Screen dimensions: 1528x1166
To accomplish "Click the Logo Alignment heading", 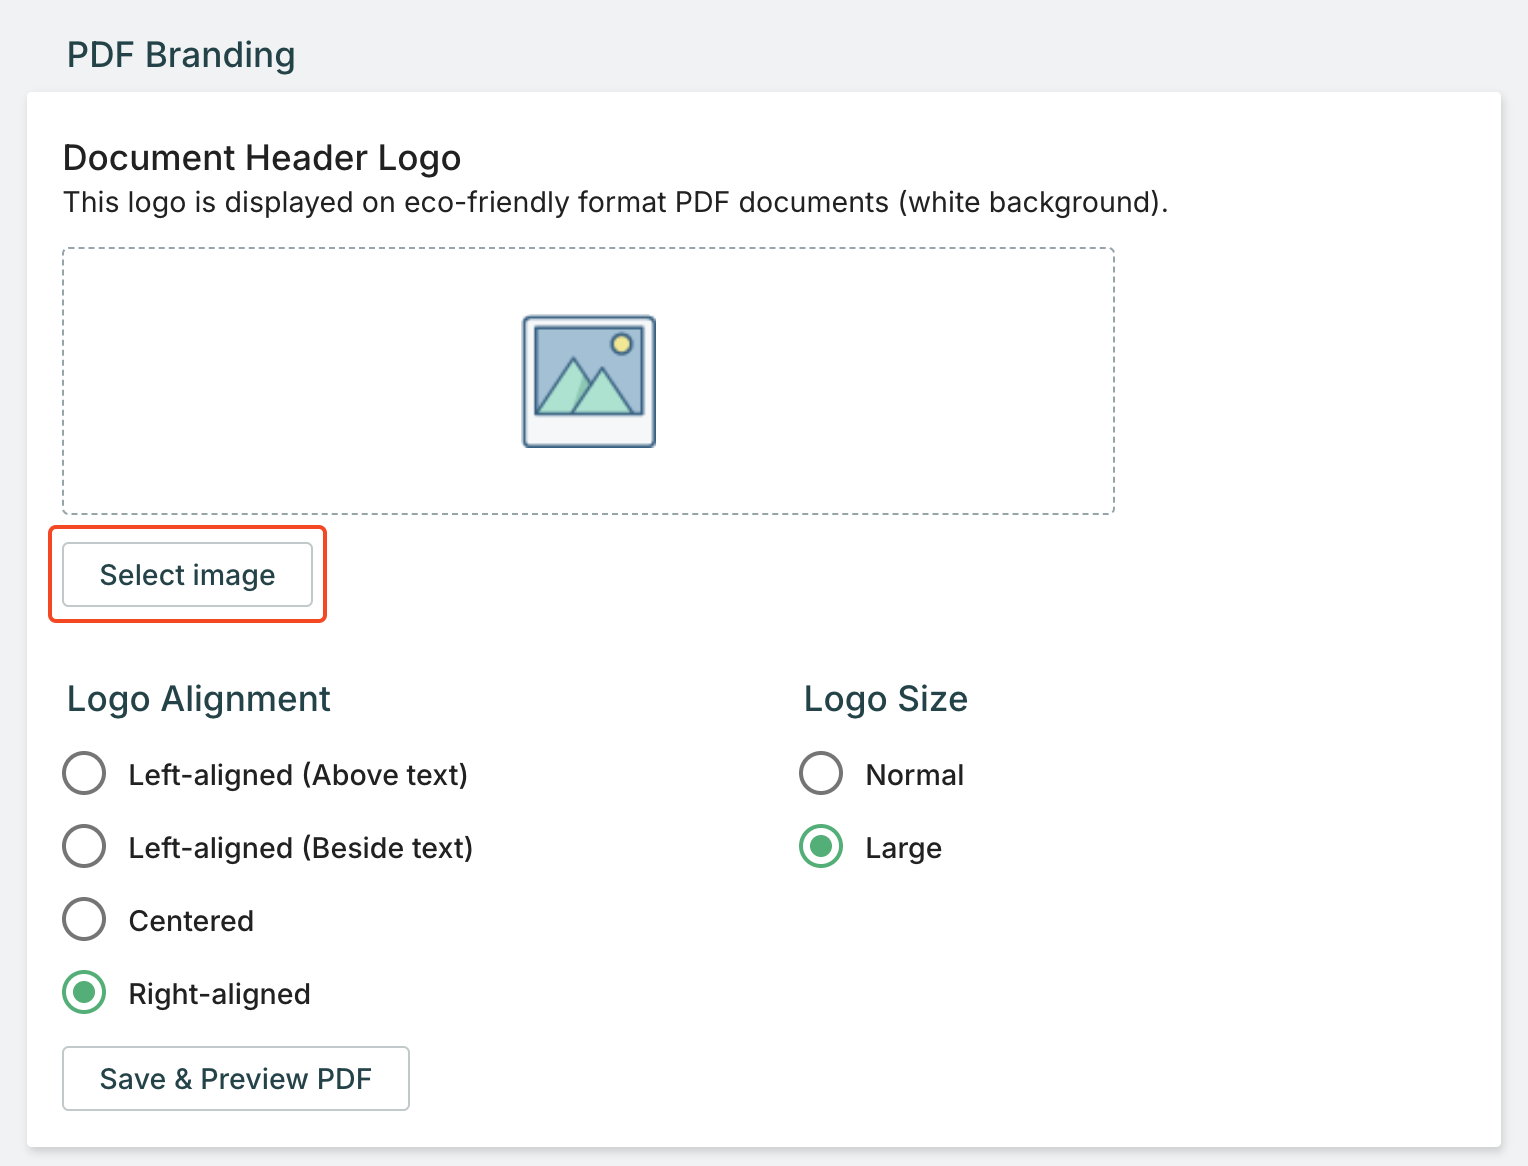I will click(198, 699).
